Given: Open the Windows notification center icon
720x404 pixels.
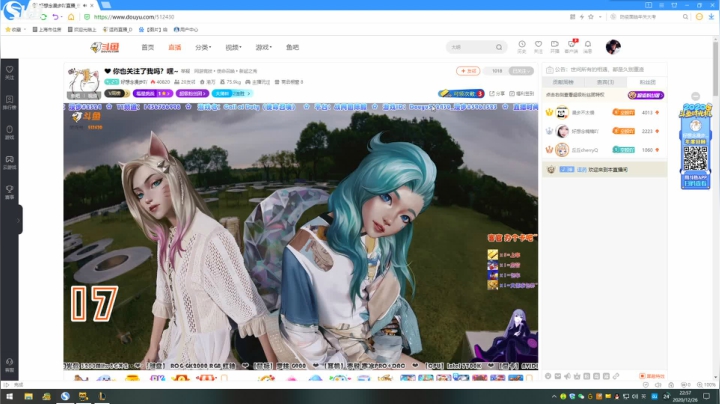Looking at the screenshot, I should tap(706, 396).
